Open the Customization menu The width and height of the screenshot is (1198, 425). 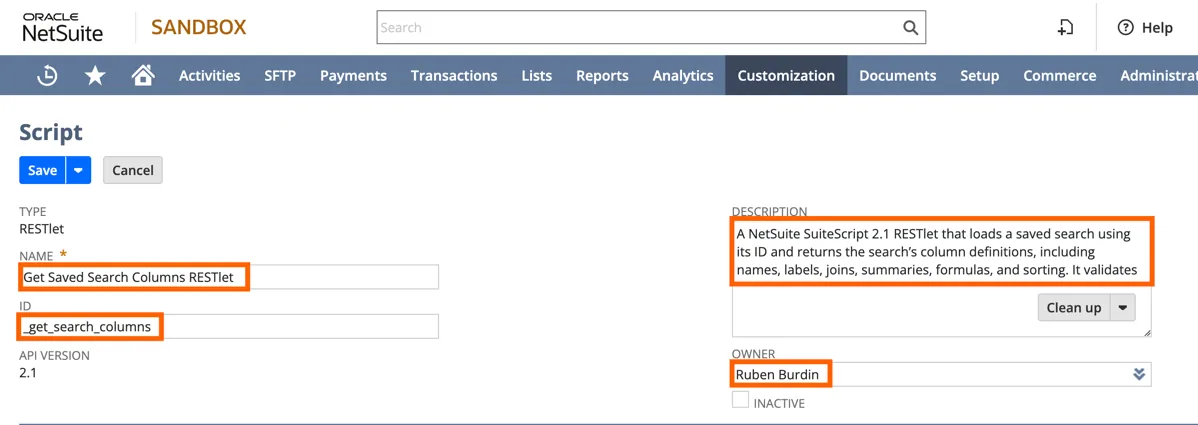point(786,76)
